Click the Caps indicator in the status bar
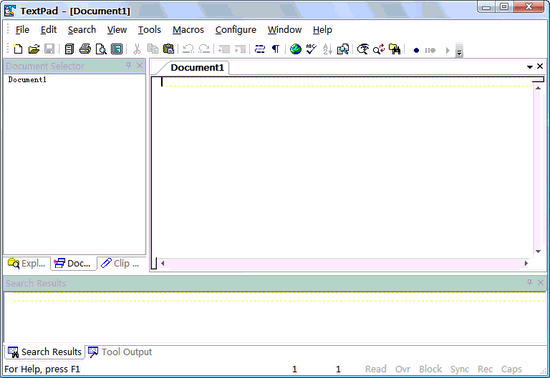 click(x=511, y=369)
